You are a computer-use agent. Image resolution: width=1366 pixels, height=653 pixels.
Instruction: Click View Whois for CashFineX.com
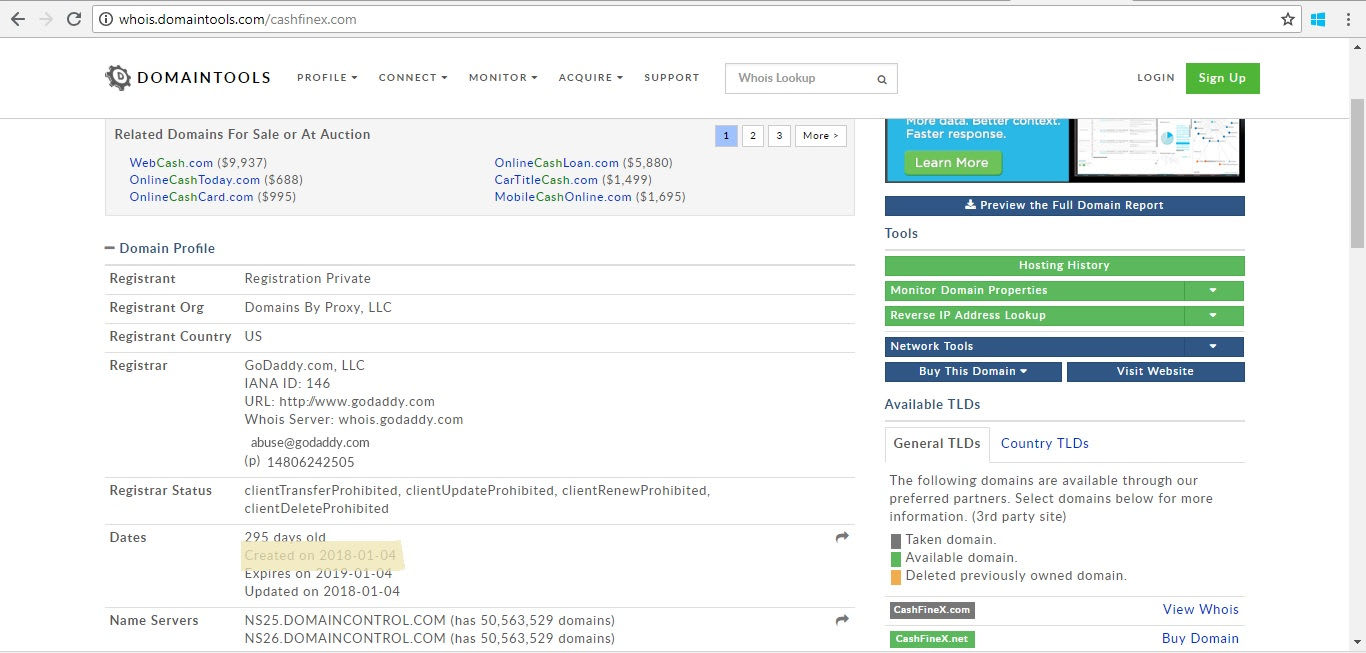1200,609
